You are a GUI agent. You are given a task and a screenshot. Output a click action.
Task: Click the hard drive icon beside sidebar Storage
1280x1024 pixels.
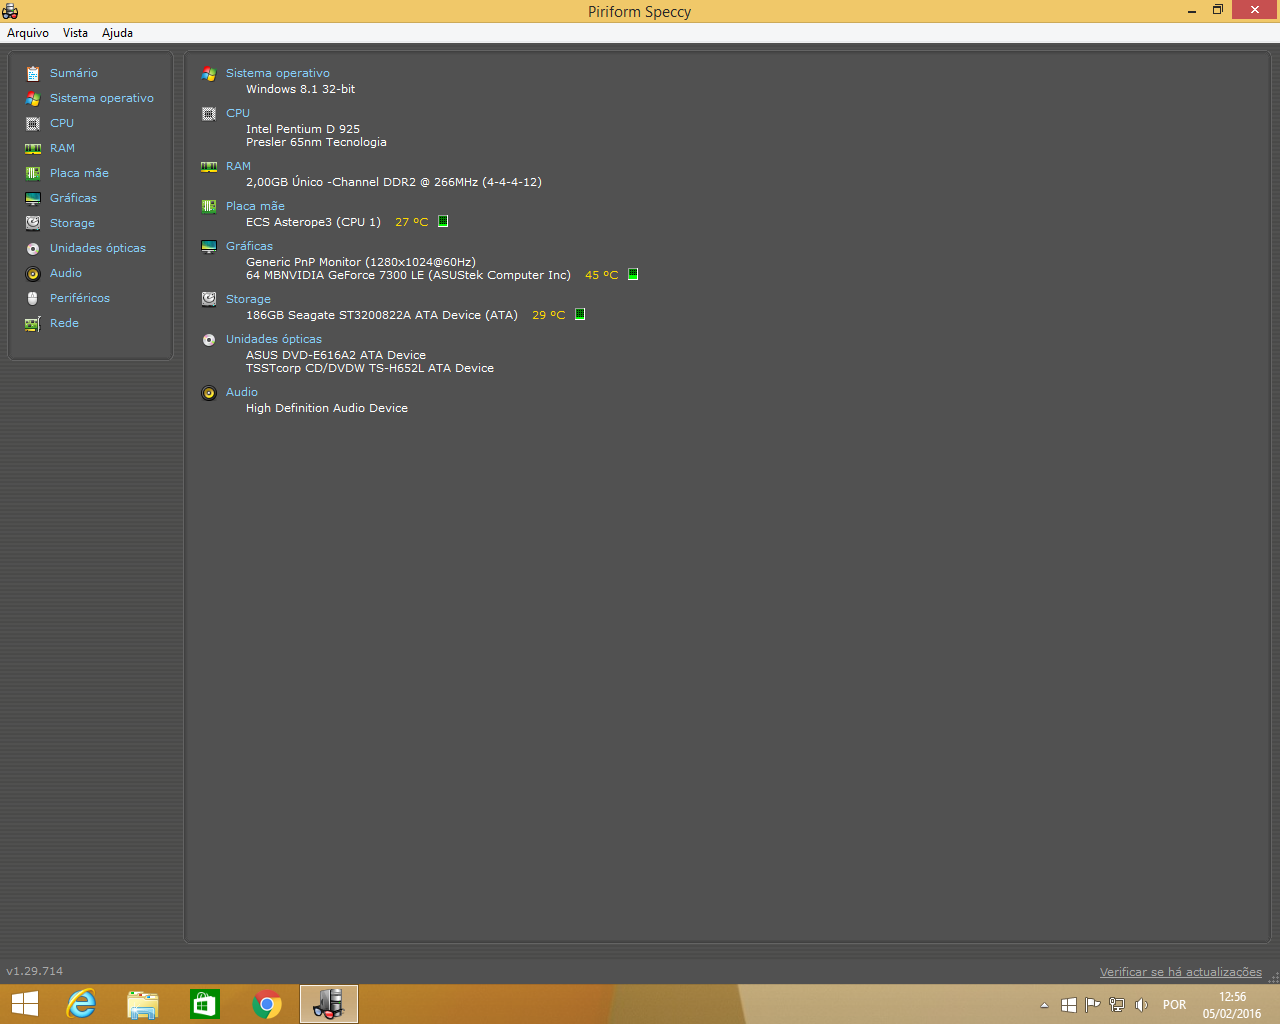[33, 223]
